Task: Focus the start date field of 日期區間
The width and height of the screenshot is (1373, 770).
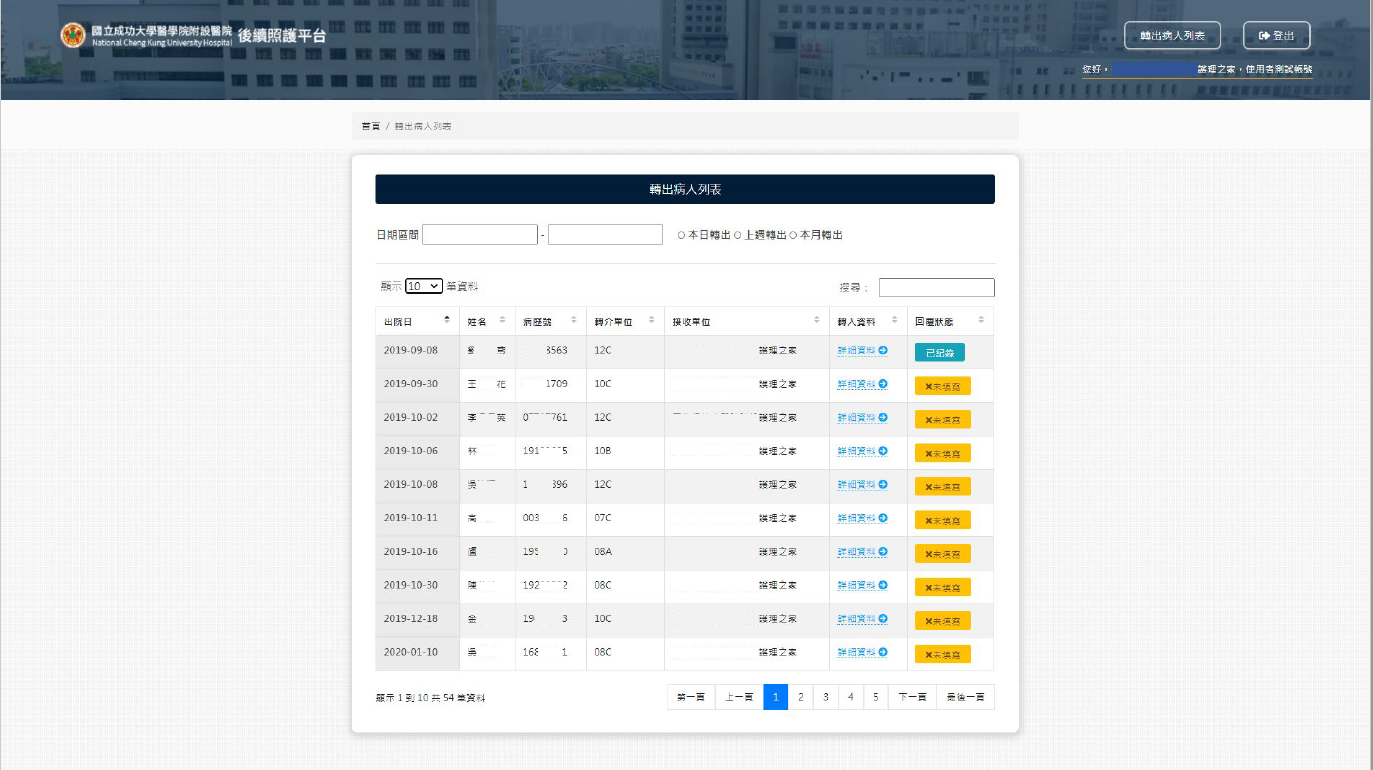Action: click(x=480, y=235)
